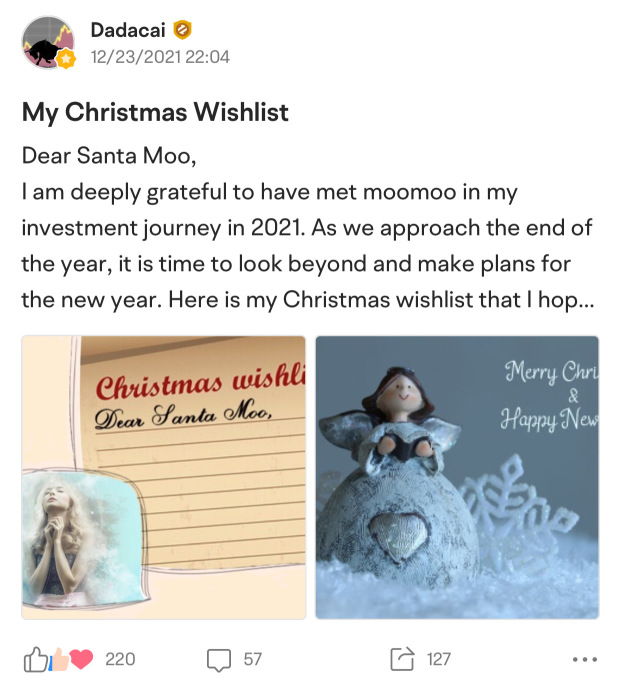Click the Dadacai username
This screenshot has height=699, width=621.
pyautogui.click(x=128, y=30)
